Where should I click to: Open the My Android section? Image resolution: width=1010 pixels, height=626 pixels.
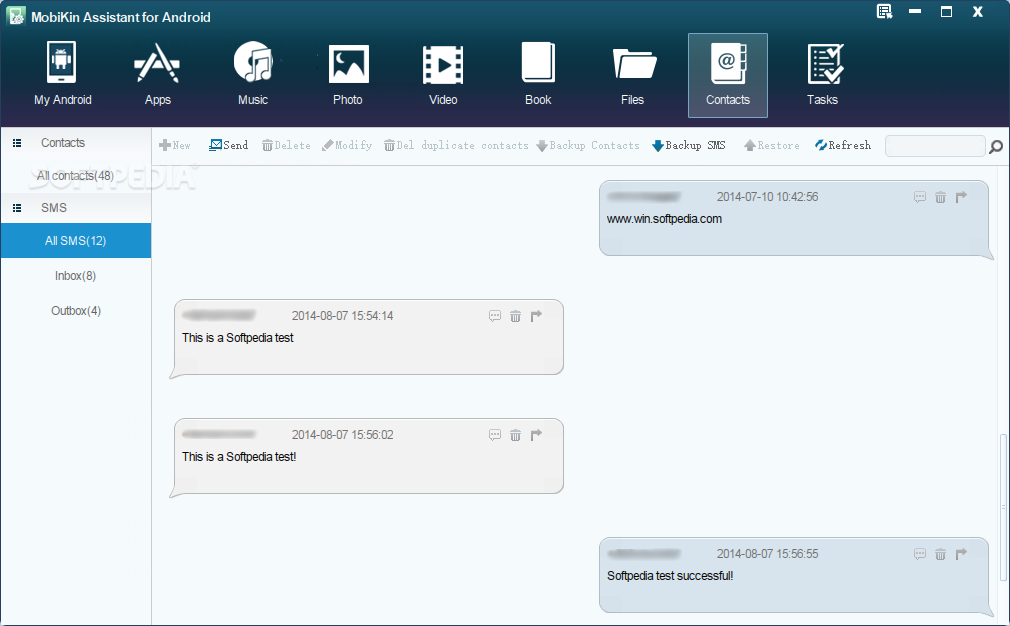(x=62, y=74)
